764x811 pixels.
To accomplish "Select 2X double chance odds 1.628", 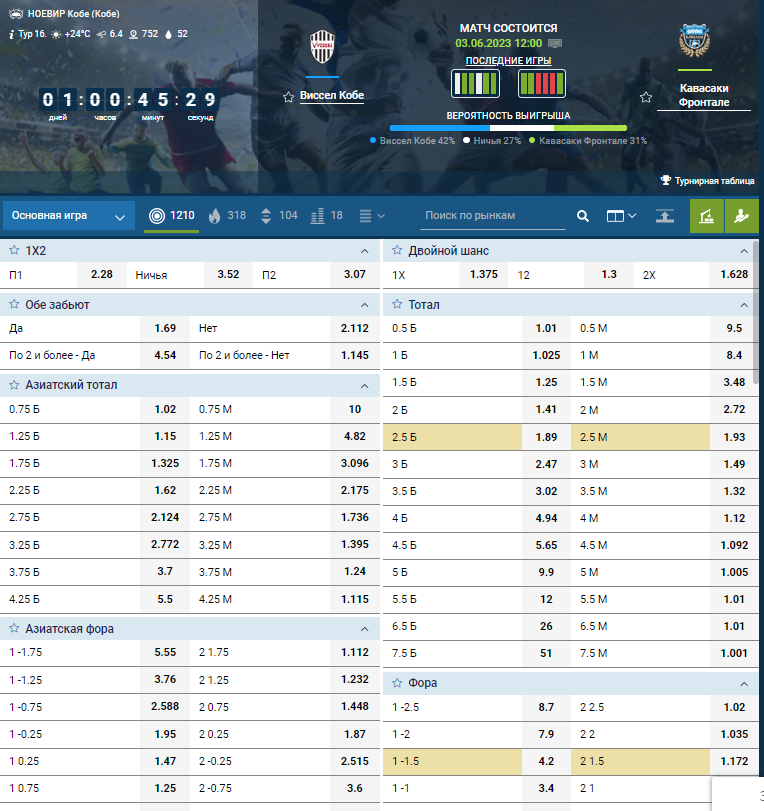I will tap(734, 274).
